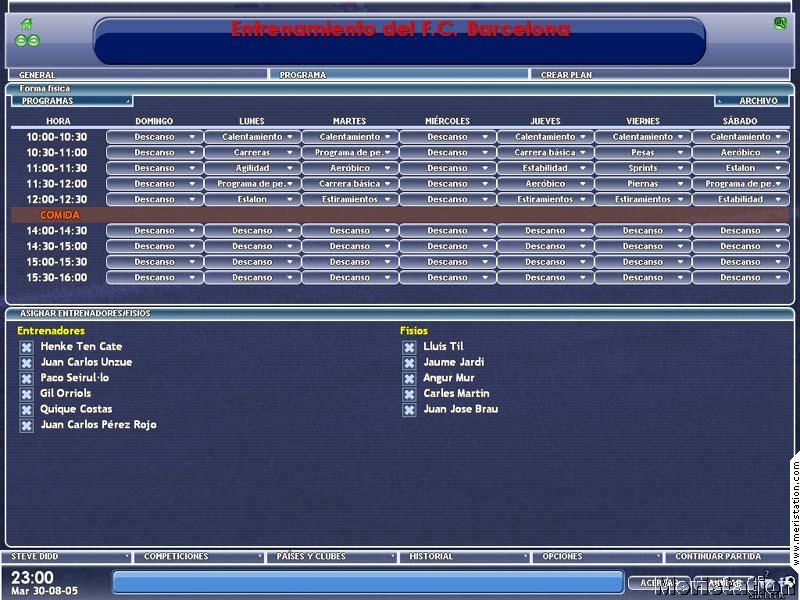800x600 pixels.
Task: Toggle Quique Costas checkbox
Action: [x=27, y=410]
